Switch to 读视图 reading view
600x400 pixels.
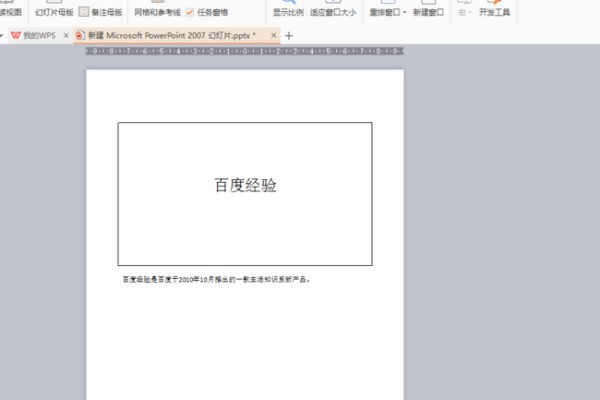pos(11,12)
